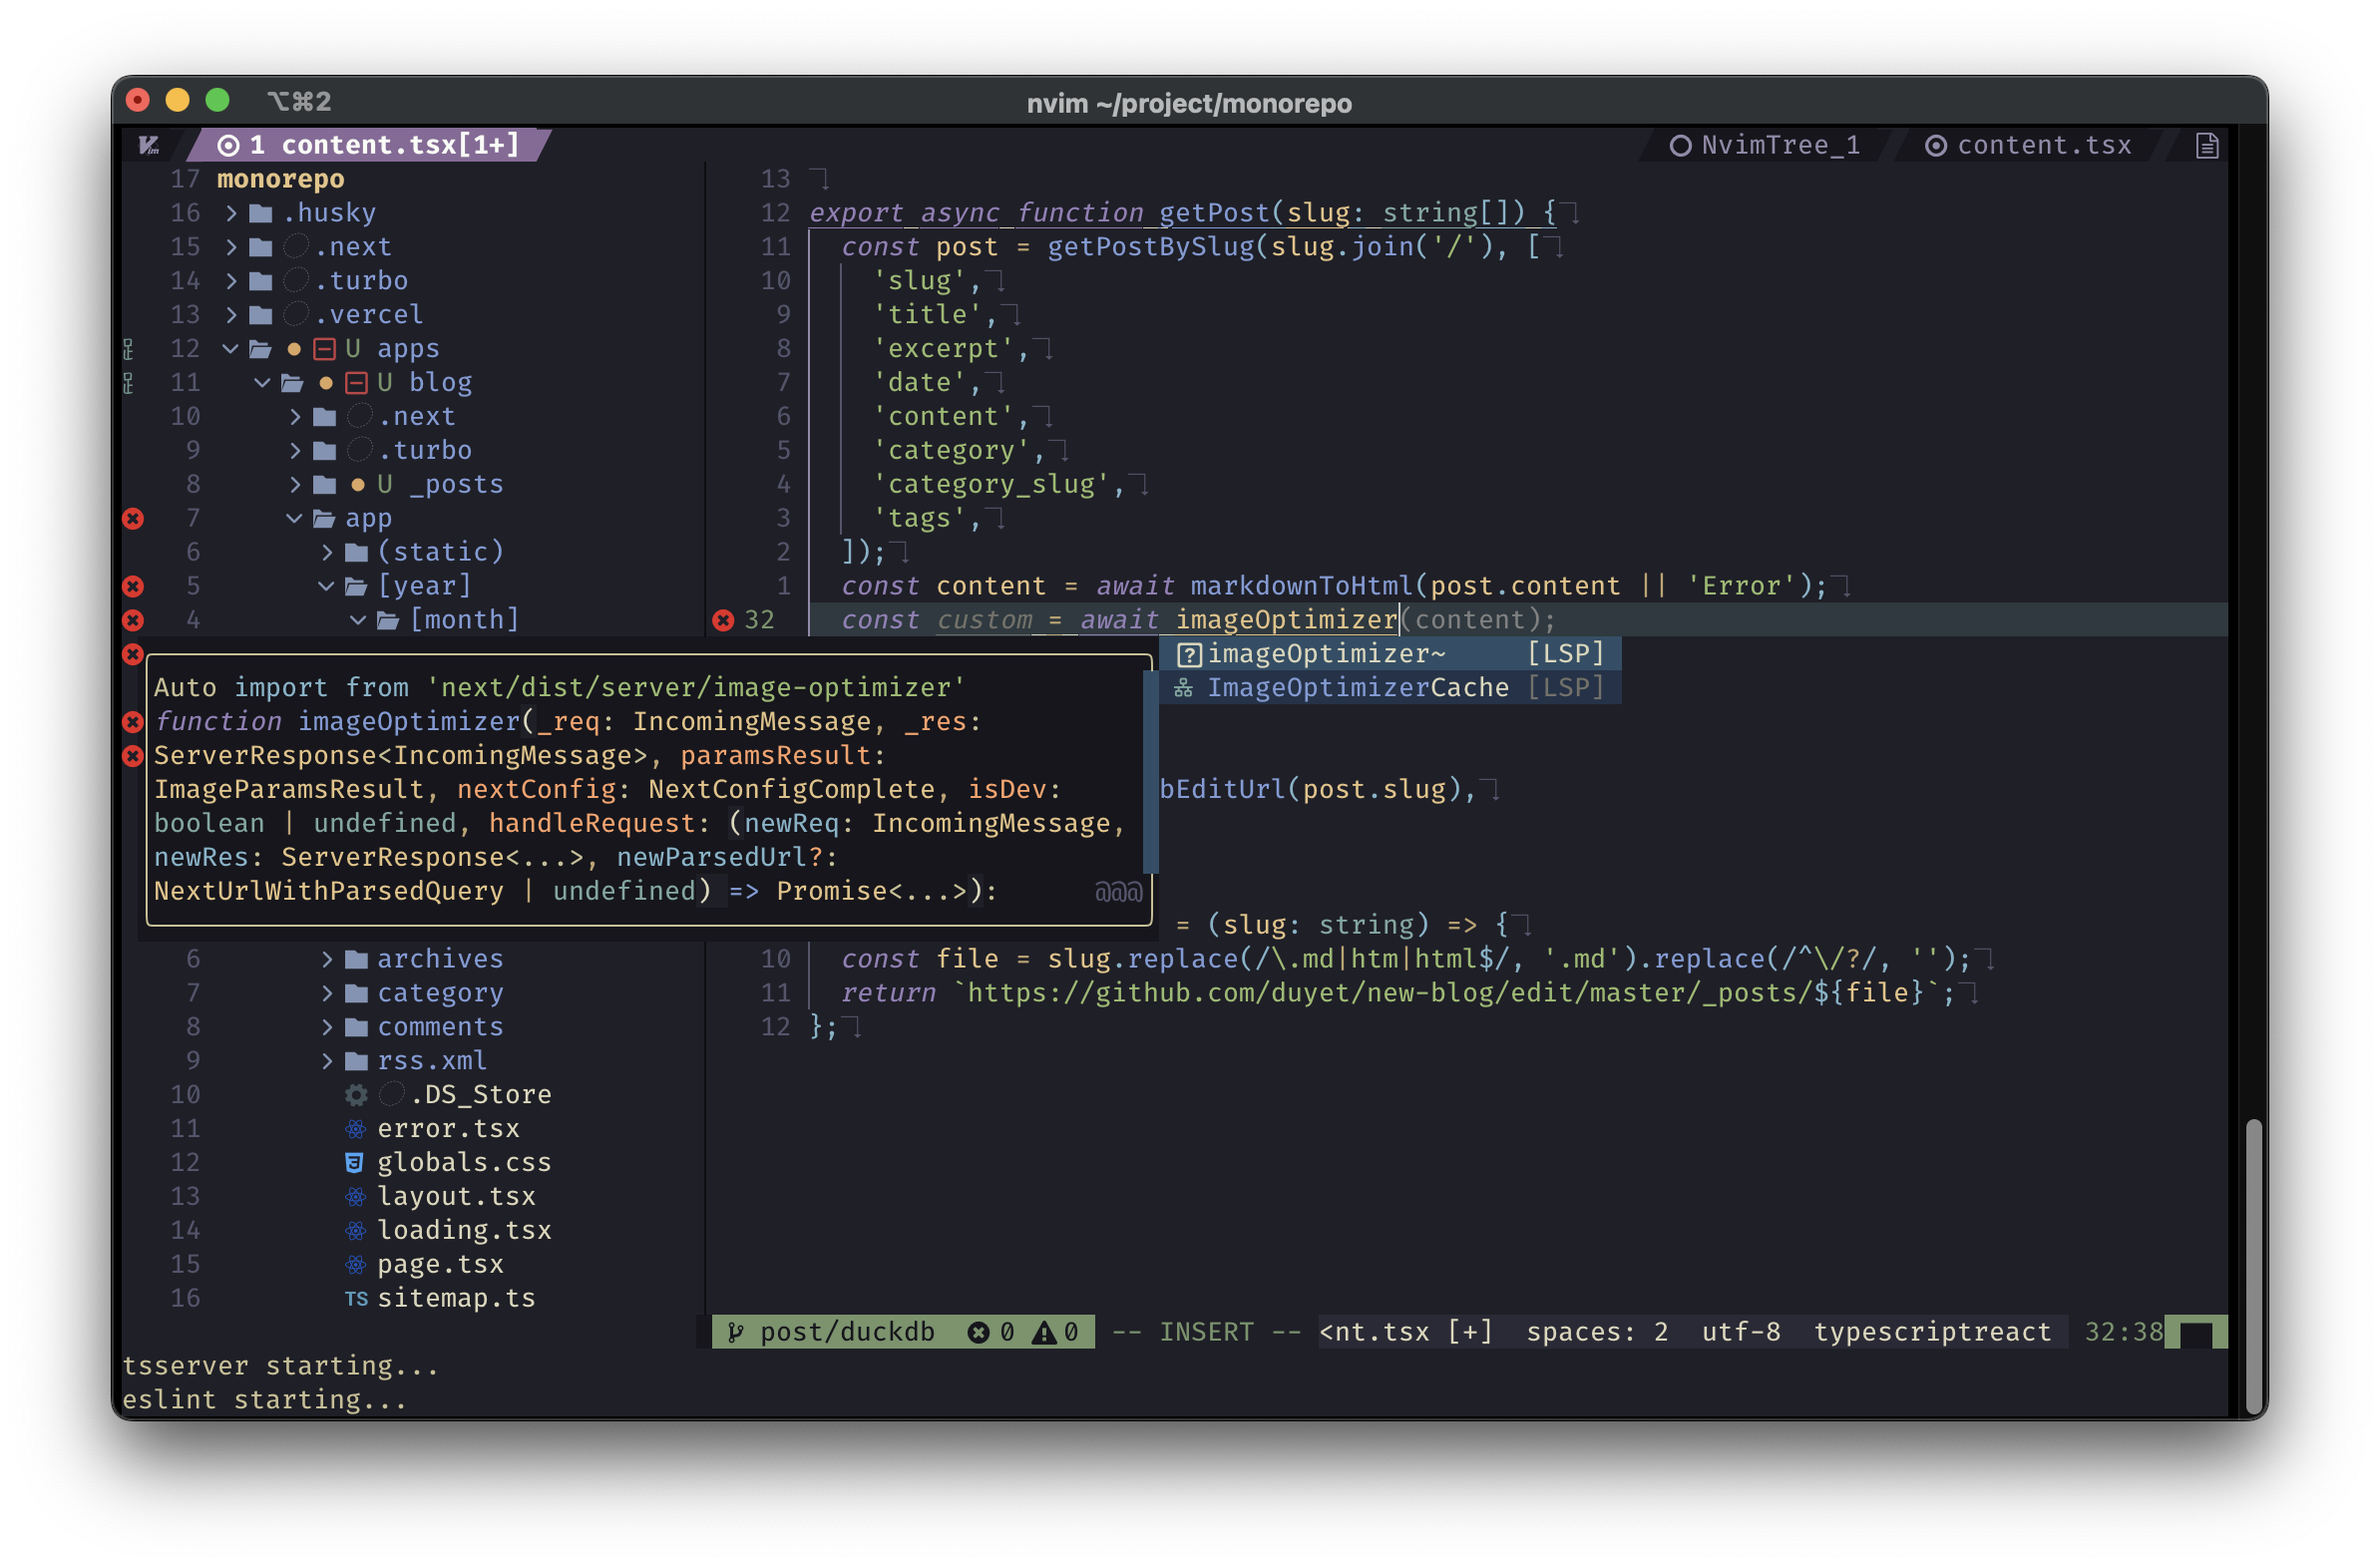Expand the .husky folder
The image size is (2380, 1568).
point(232,213)
